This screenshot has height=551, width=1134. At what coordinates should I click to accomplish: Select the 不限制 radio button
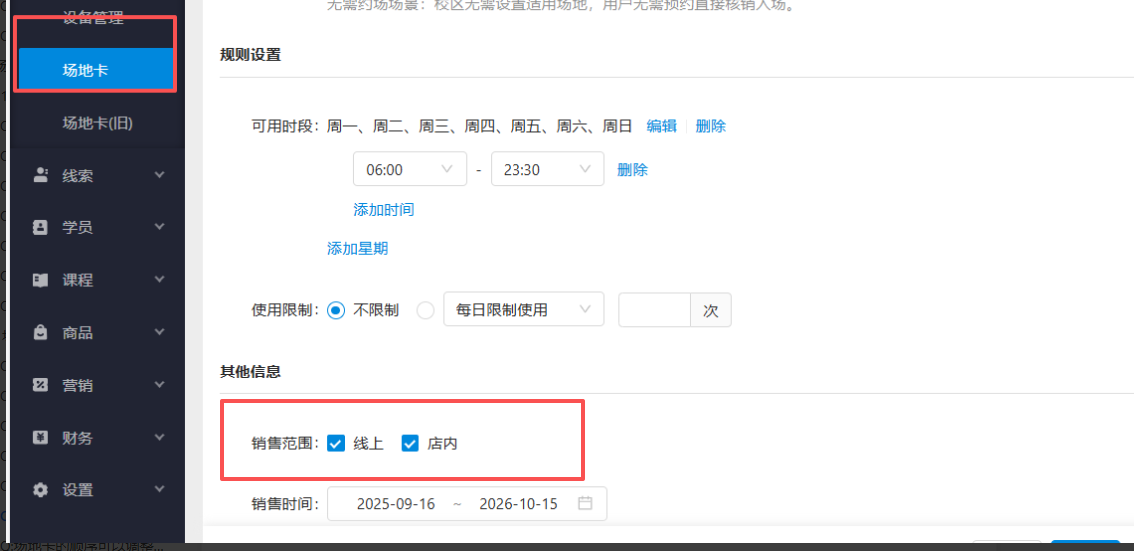[x=336, y=310]
